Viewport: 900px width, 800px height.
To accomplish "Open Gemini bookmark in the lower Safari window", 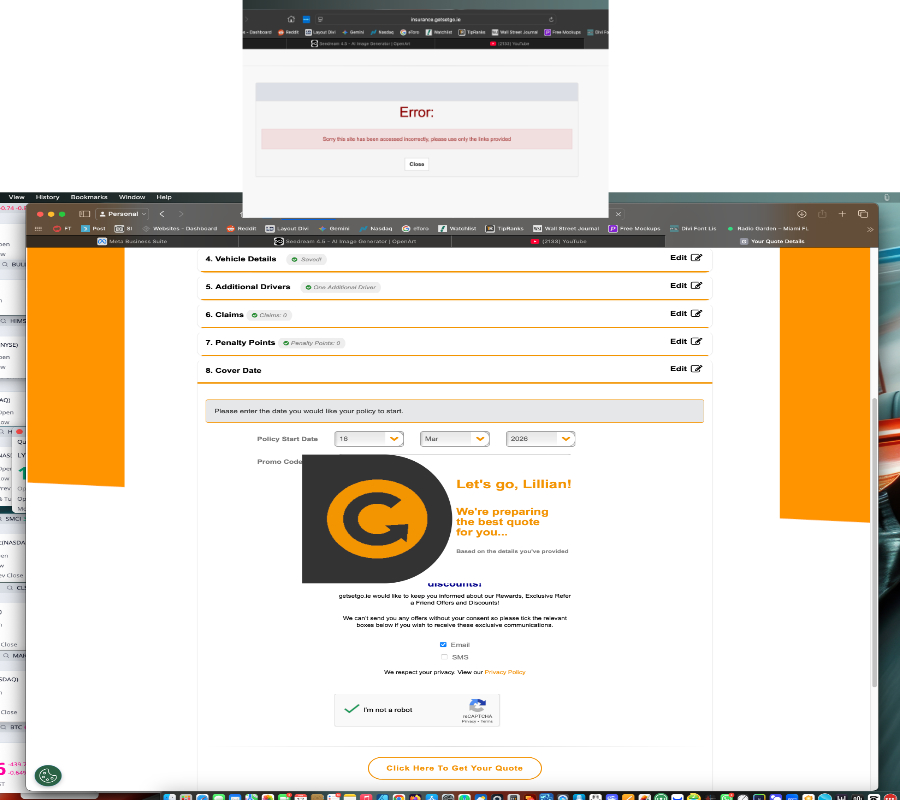I will click(334, 228).
